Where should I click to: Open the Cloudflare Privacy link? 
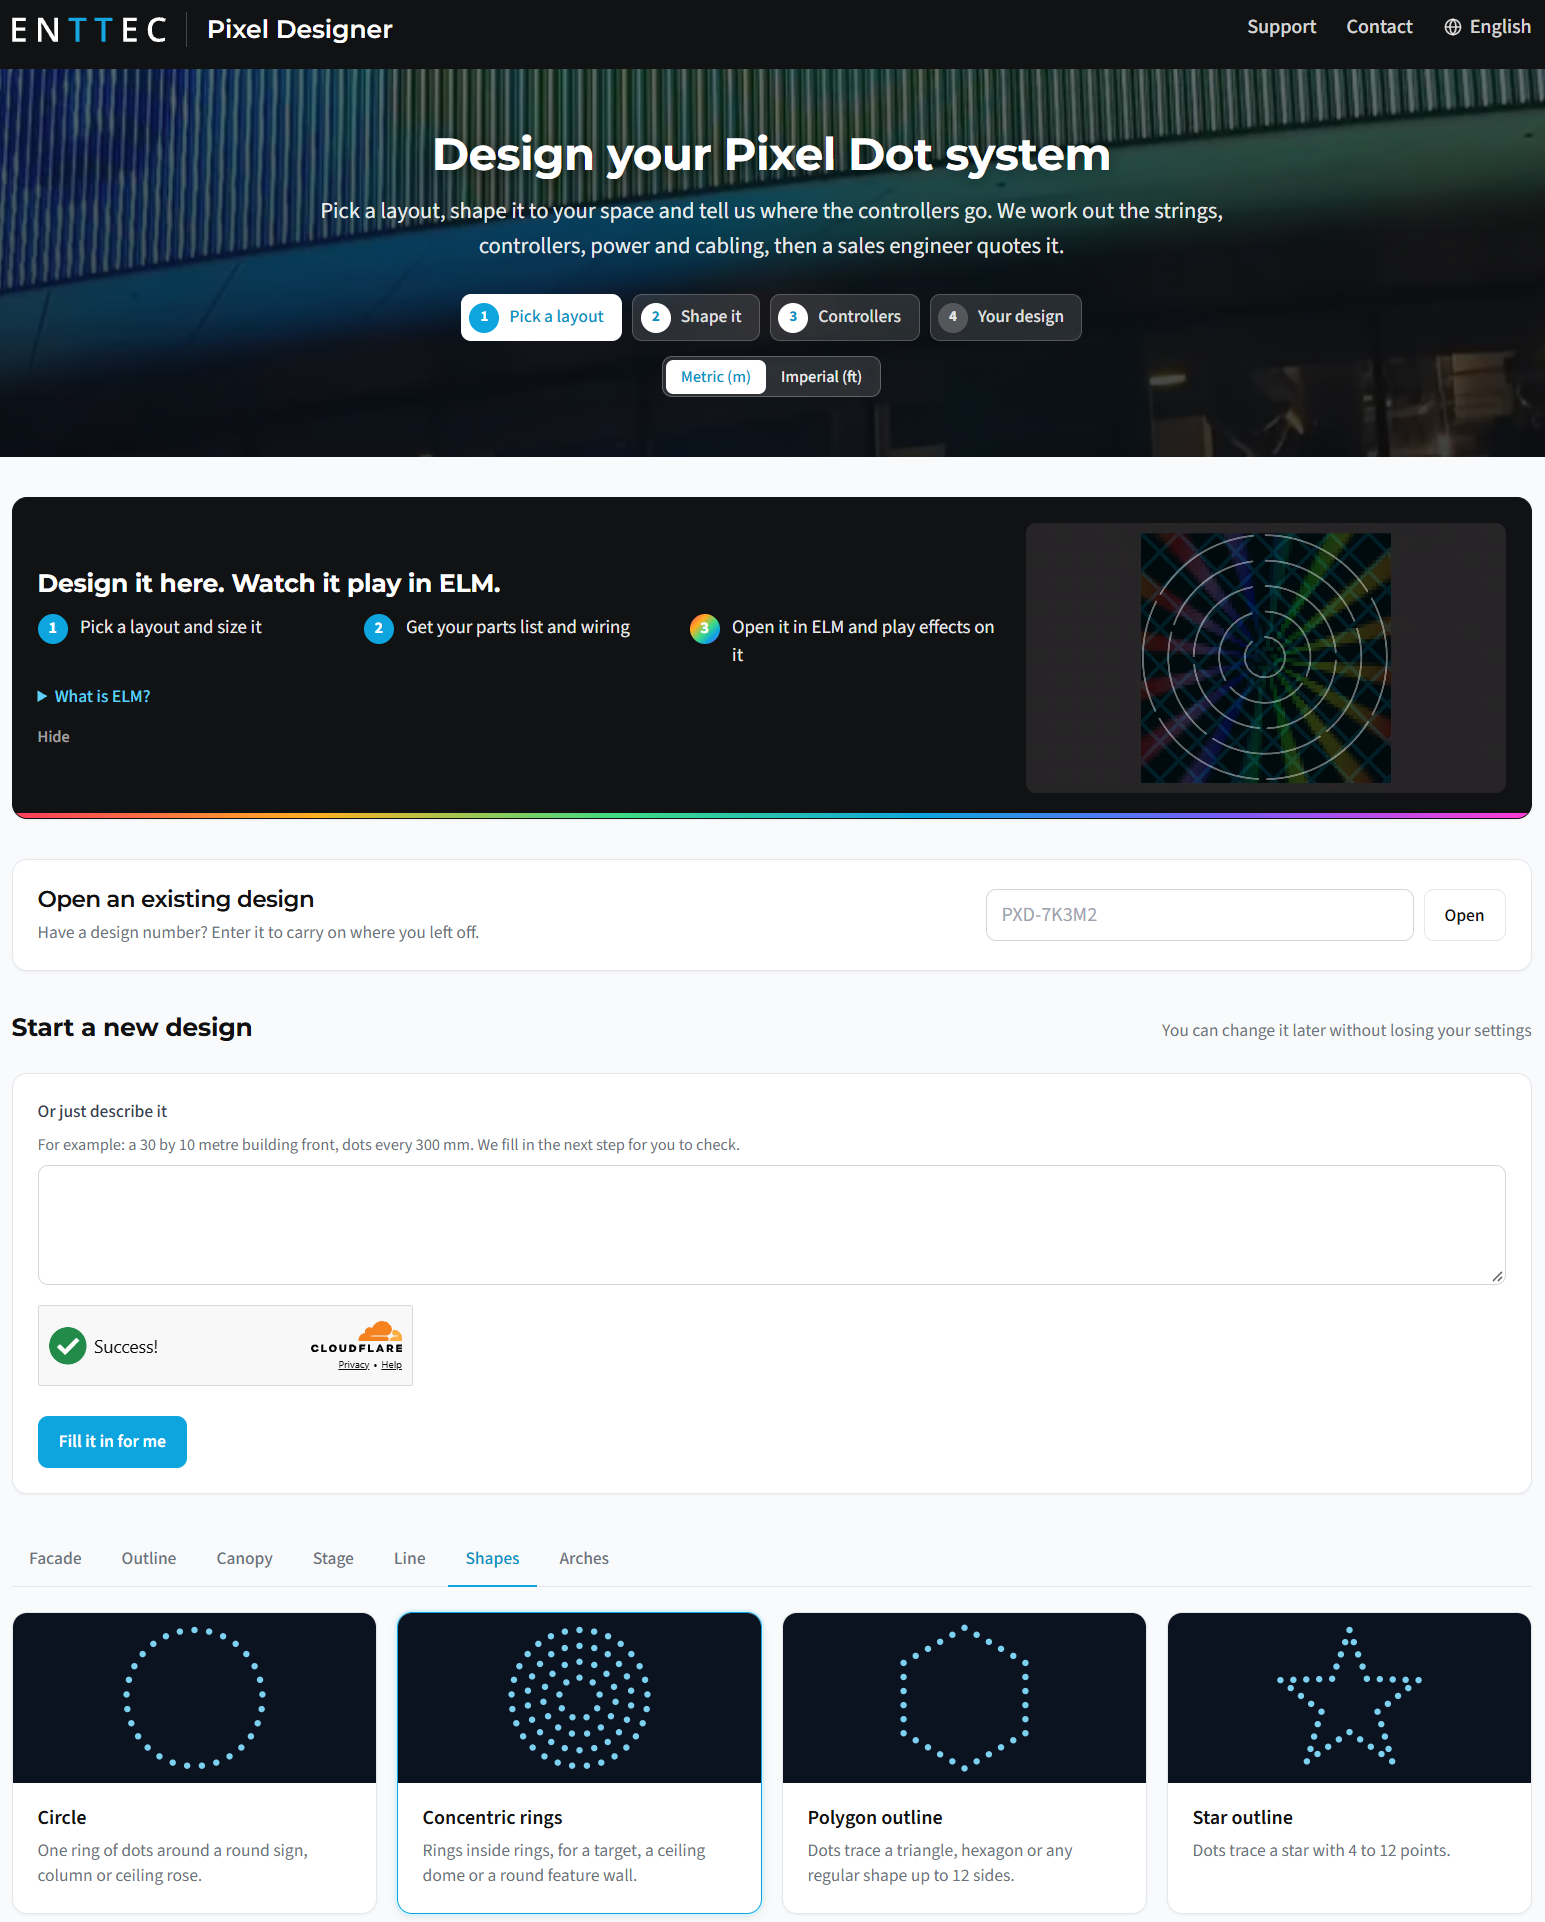point(354,1365)
